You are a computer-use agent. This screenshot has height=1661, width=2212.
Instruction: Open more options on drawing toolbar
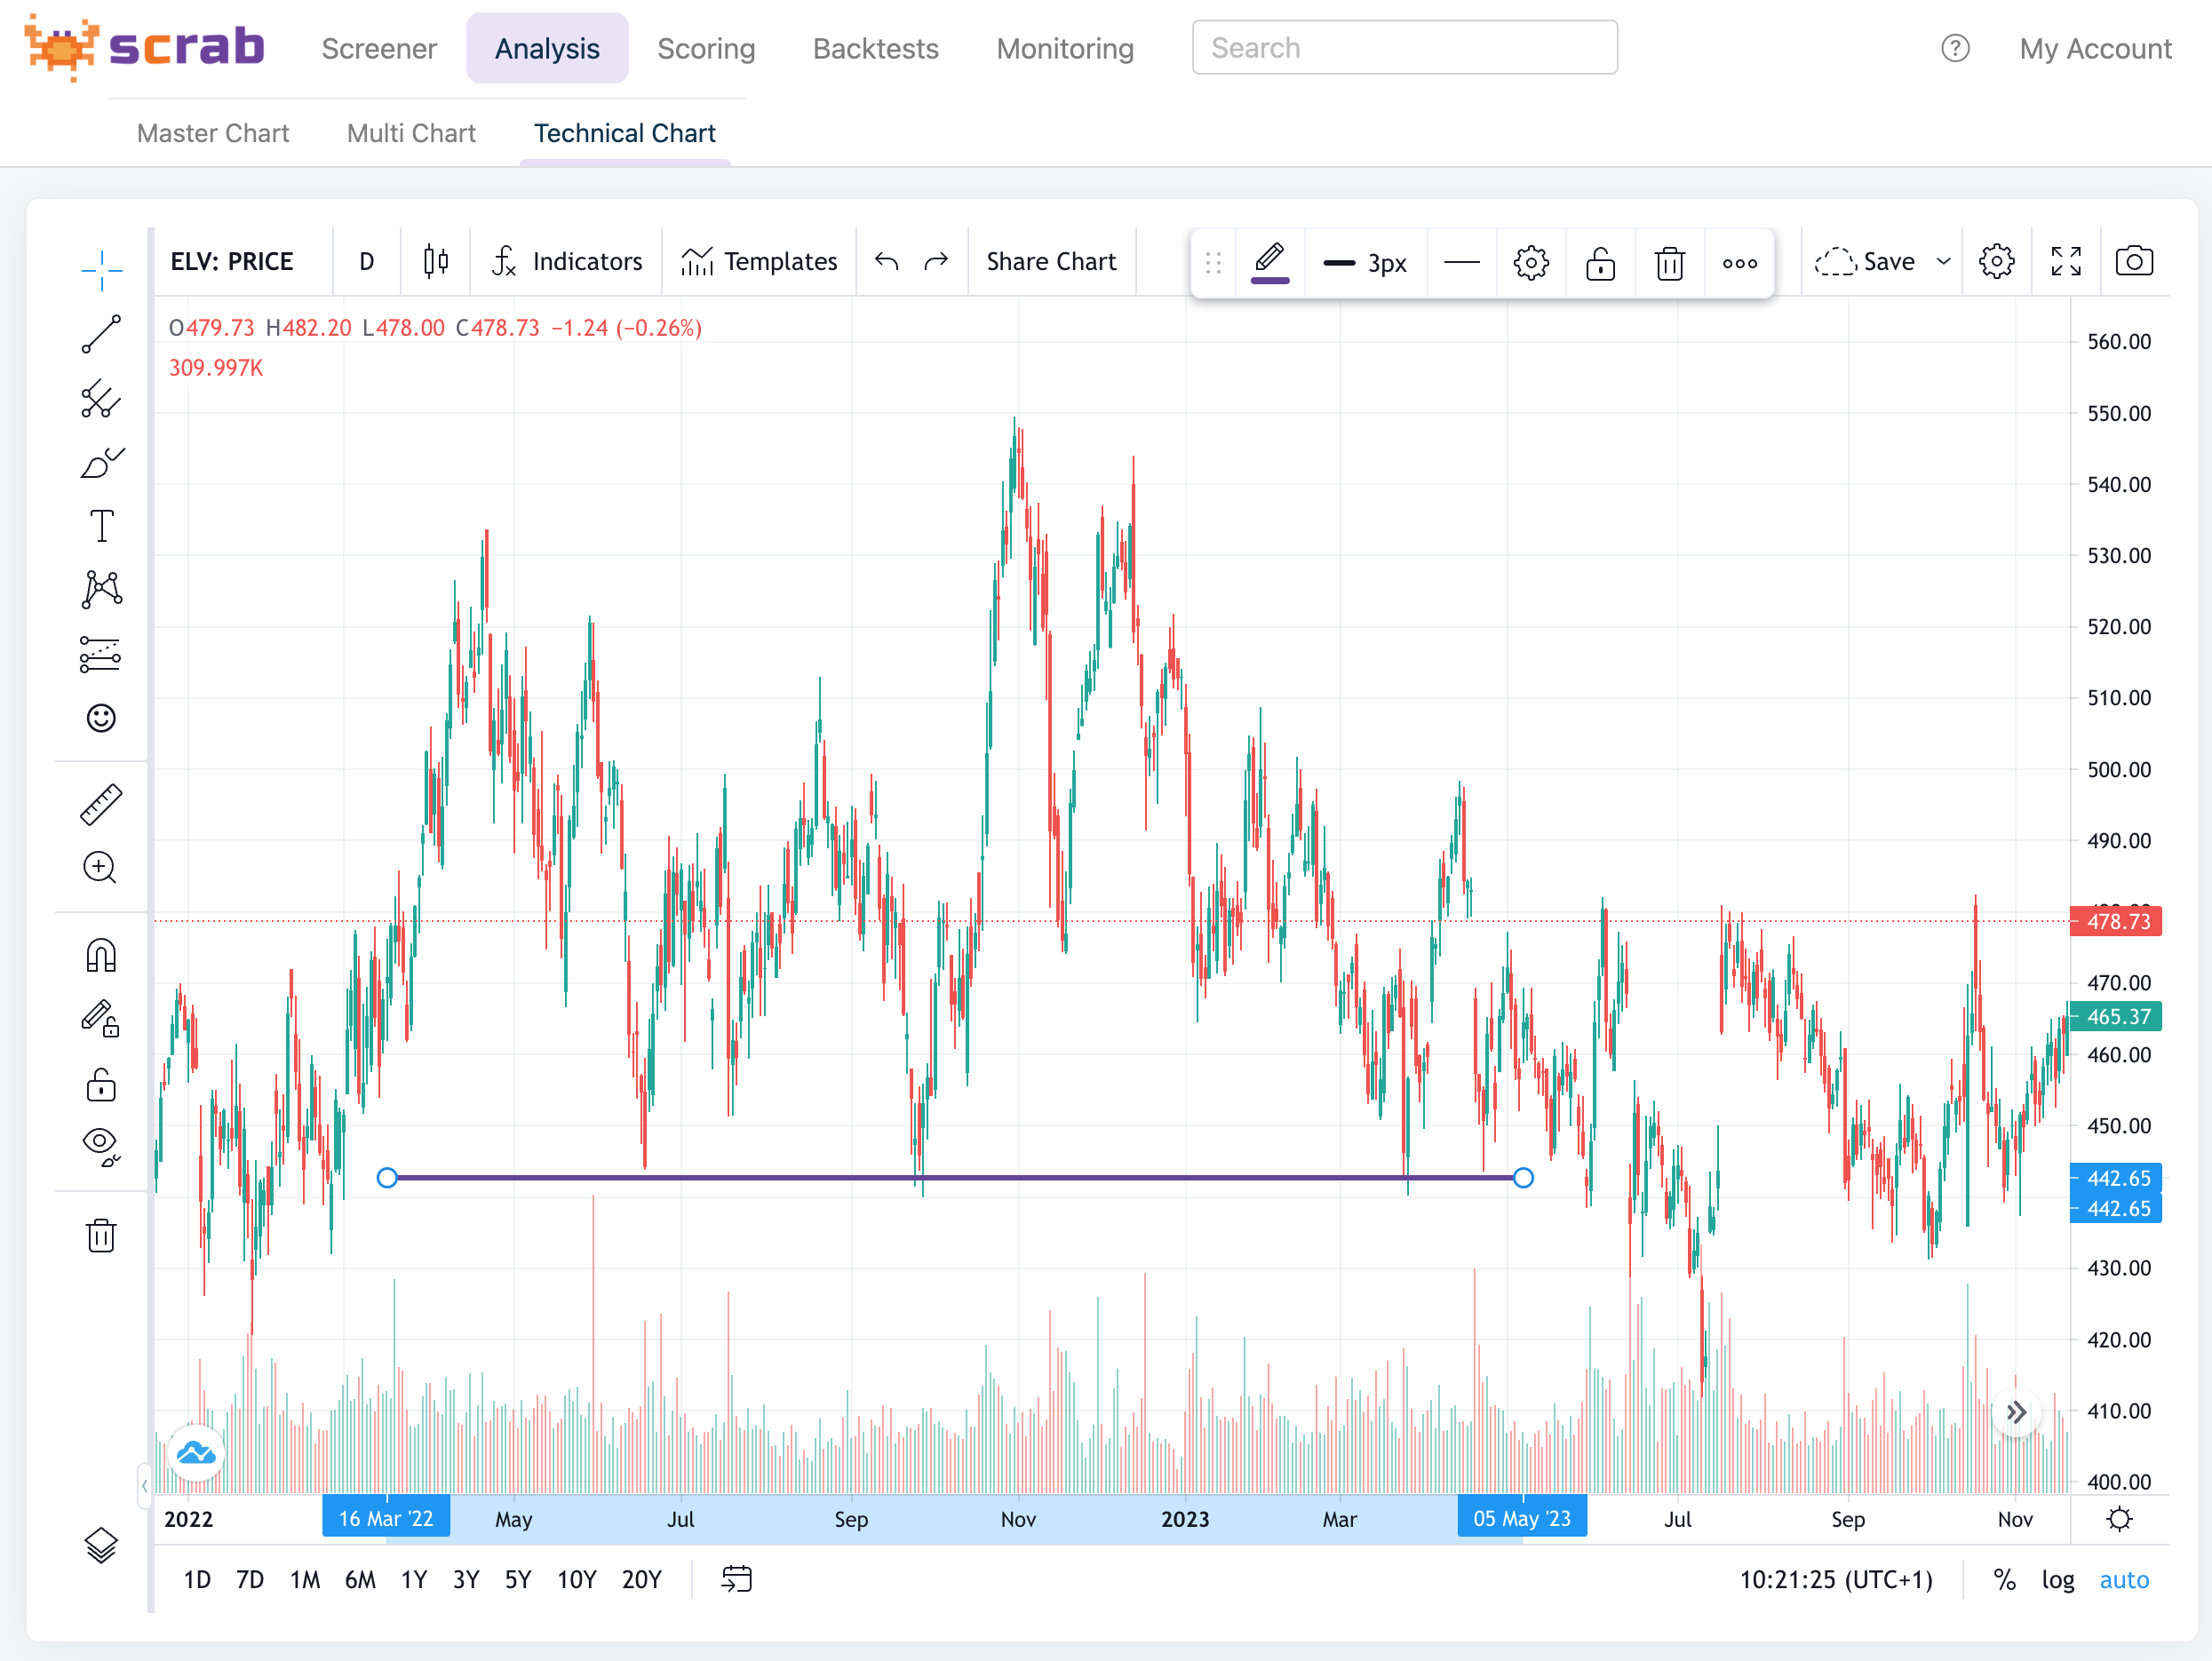[1739, 263]
